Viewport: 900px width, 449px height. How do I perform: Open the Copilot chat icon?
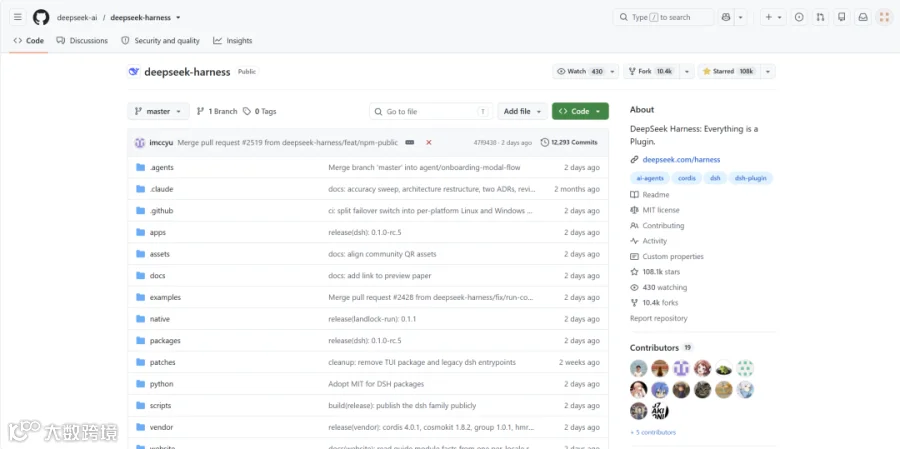[726, 17]
